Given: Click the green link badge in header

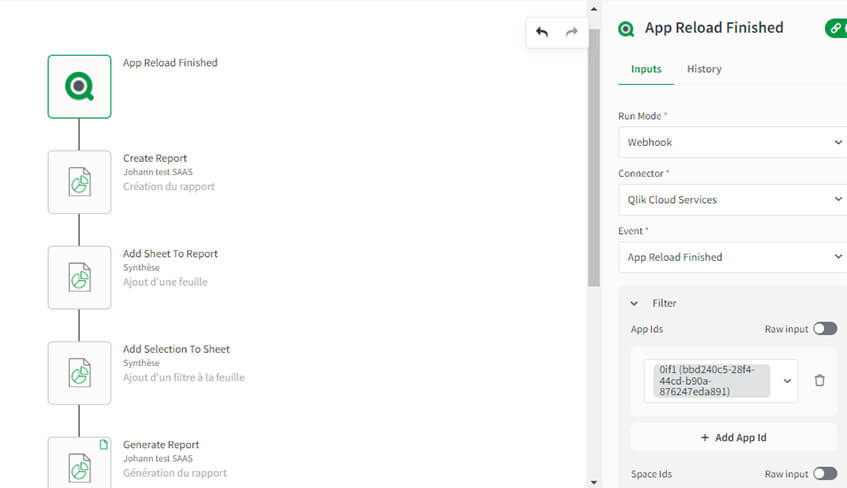Looking at the screenshot, I should 836,28.
